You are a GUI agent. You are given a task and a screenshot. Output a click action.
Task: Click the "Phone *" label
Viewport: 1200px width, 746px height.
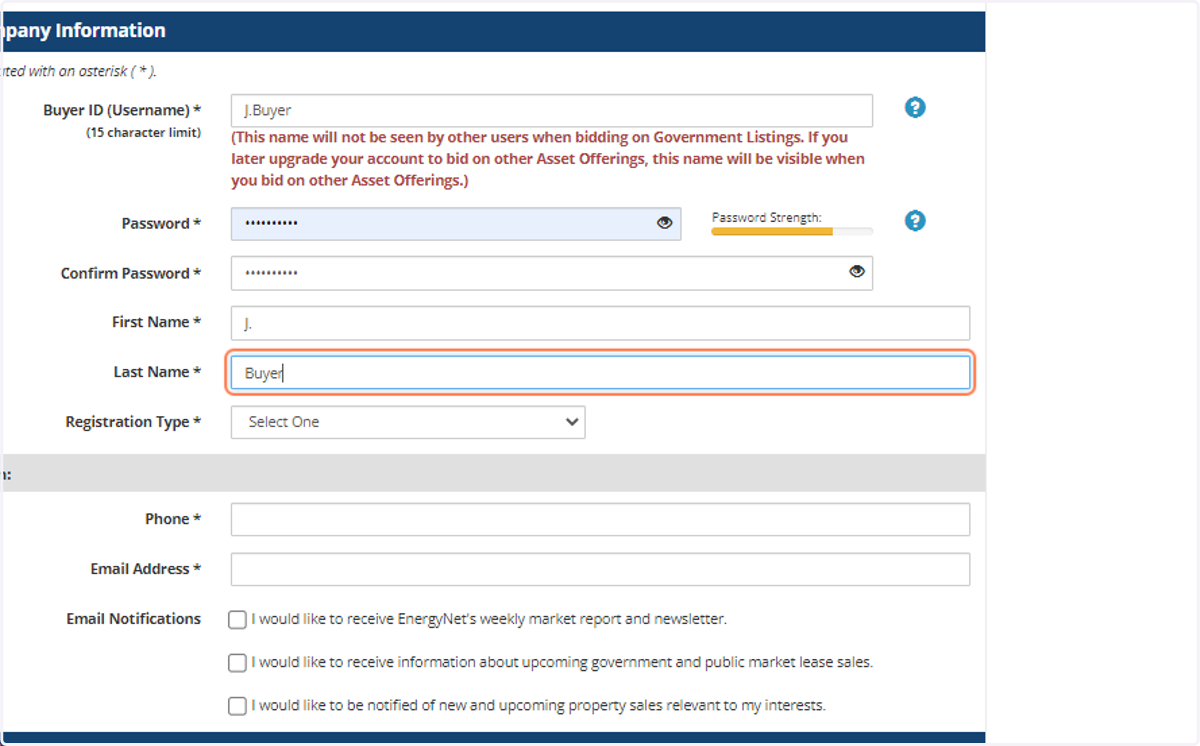tap(173, 519)
